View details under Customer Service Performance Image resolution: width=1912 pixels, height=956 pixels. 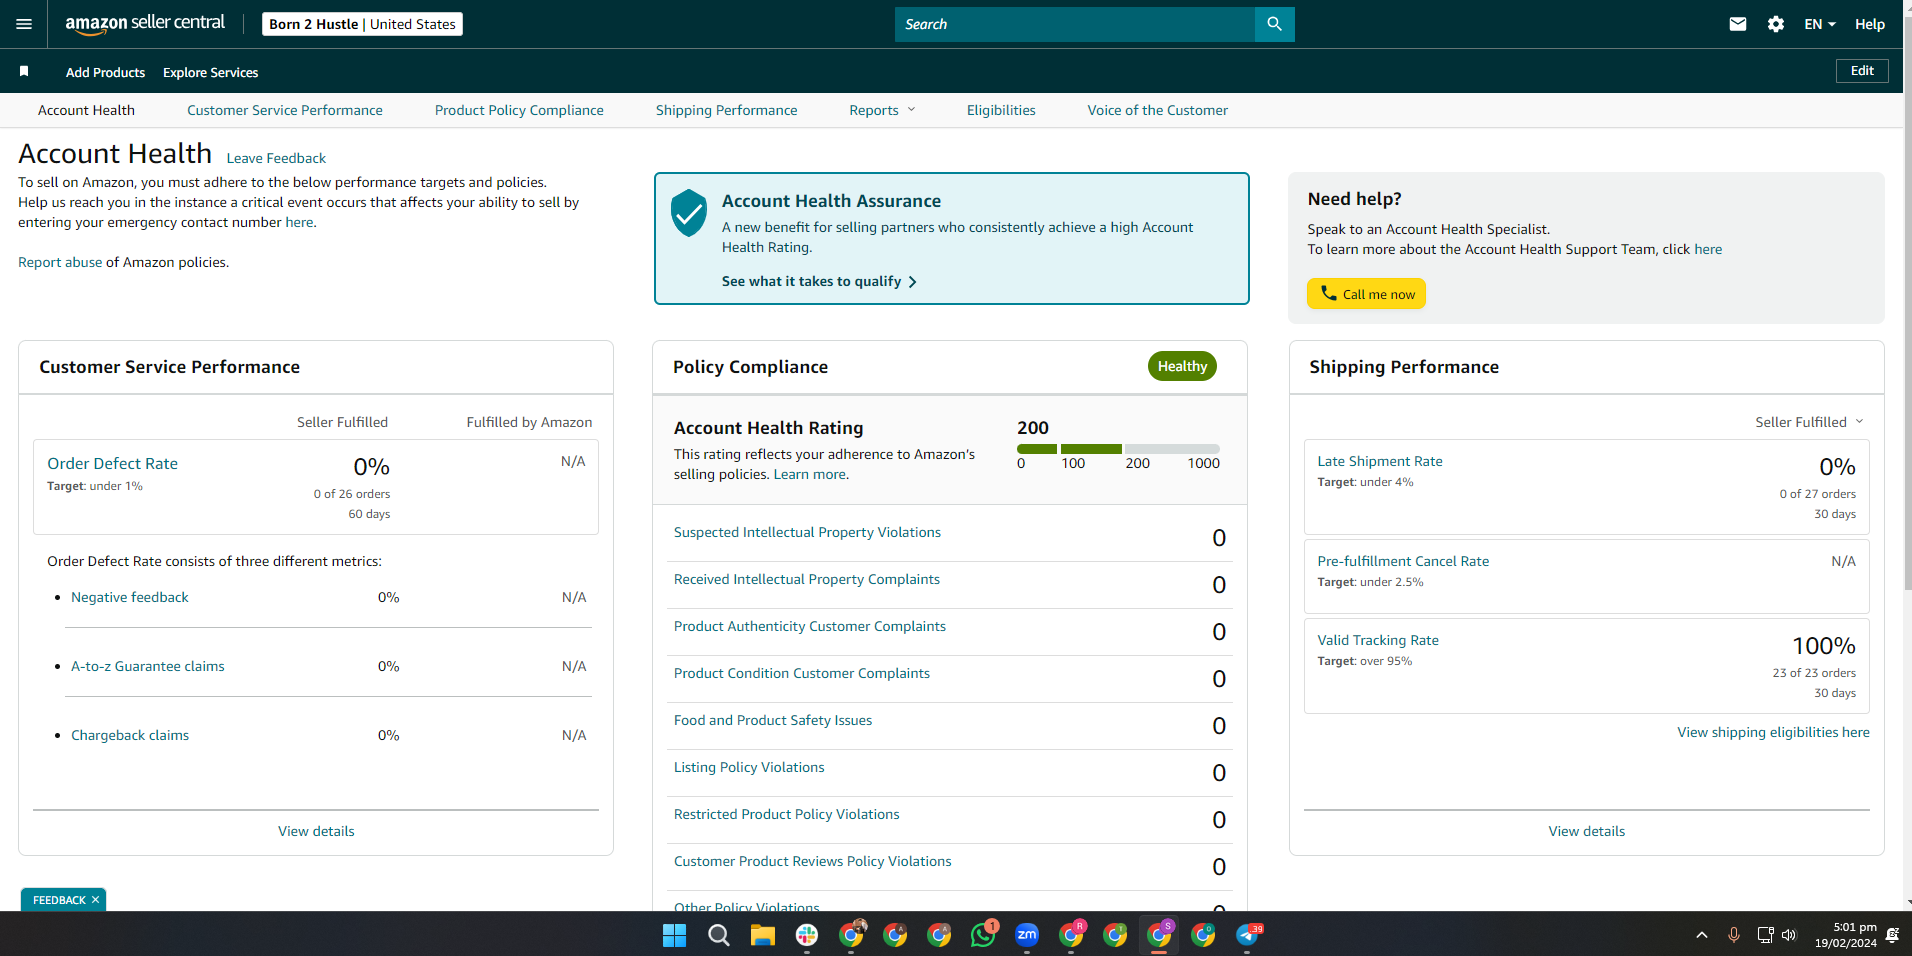(316, 831)
